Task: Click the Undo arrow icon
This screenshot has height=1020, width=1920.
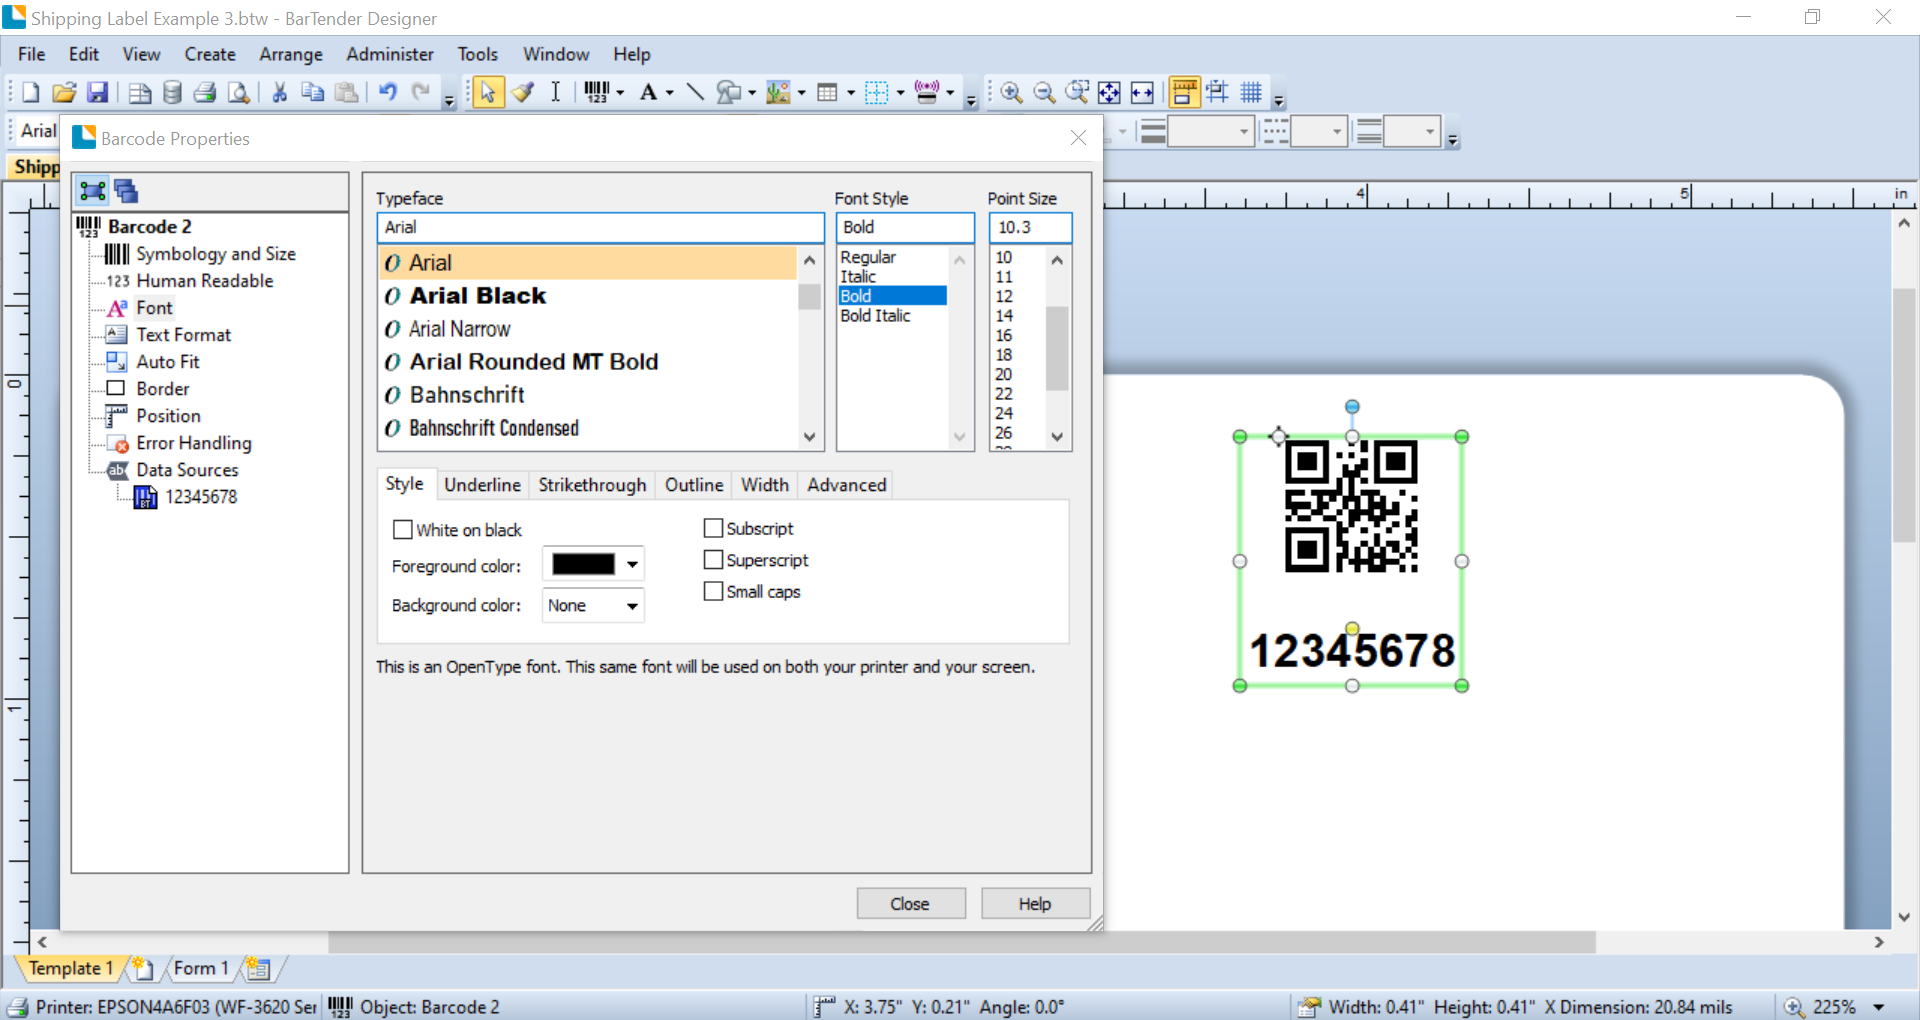Action: [388, 93]
